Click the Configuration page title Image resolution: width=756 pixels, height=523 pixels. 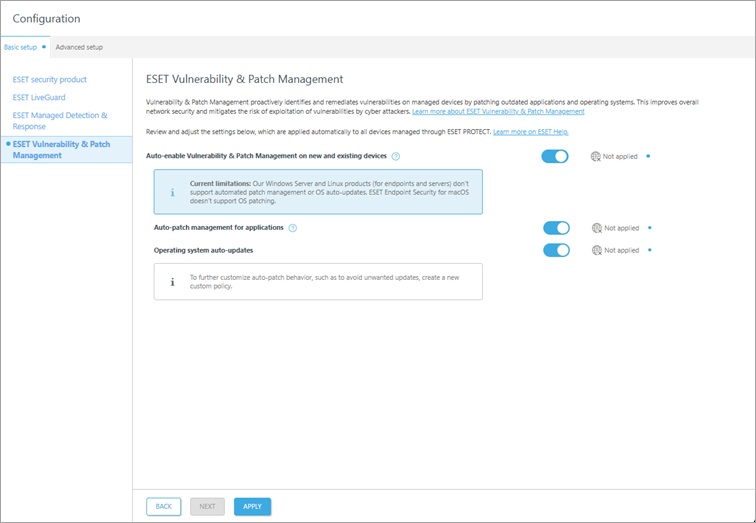(x=46, y=19)
